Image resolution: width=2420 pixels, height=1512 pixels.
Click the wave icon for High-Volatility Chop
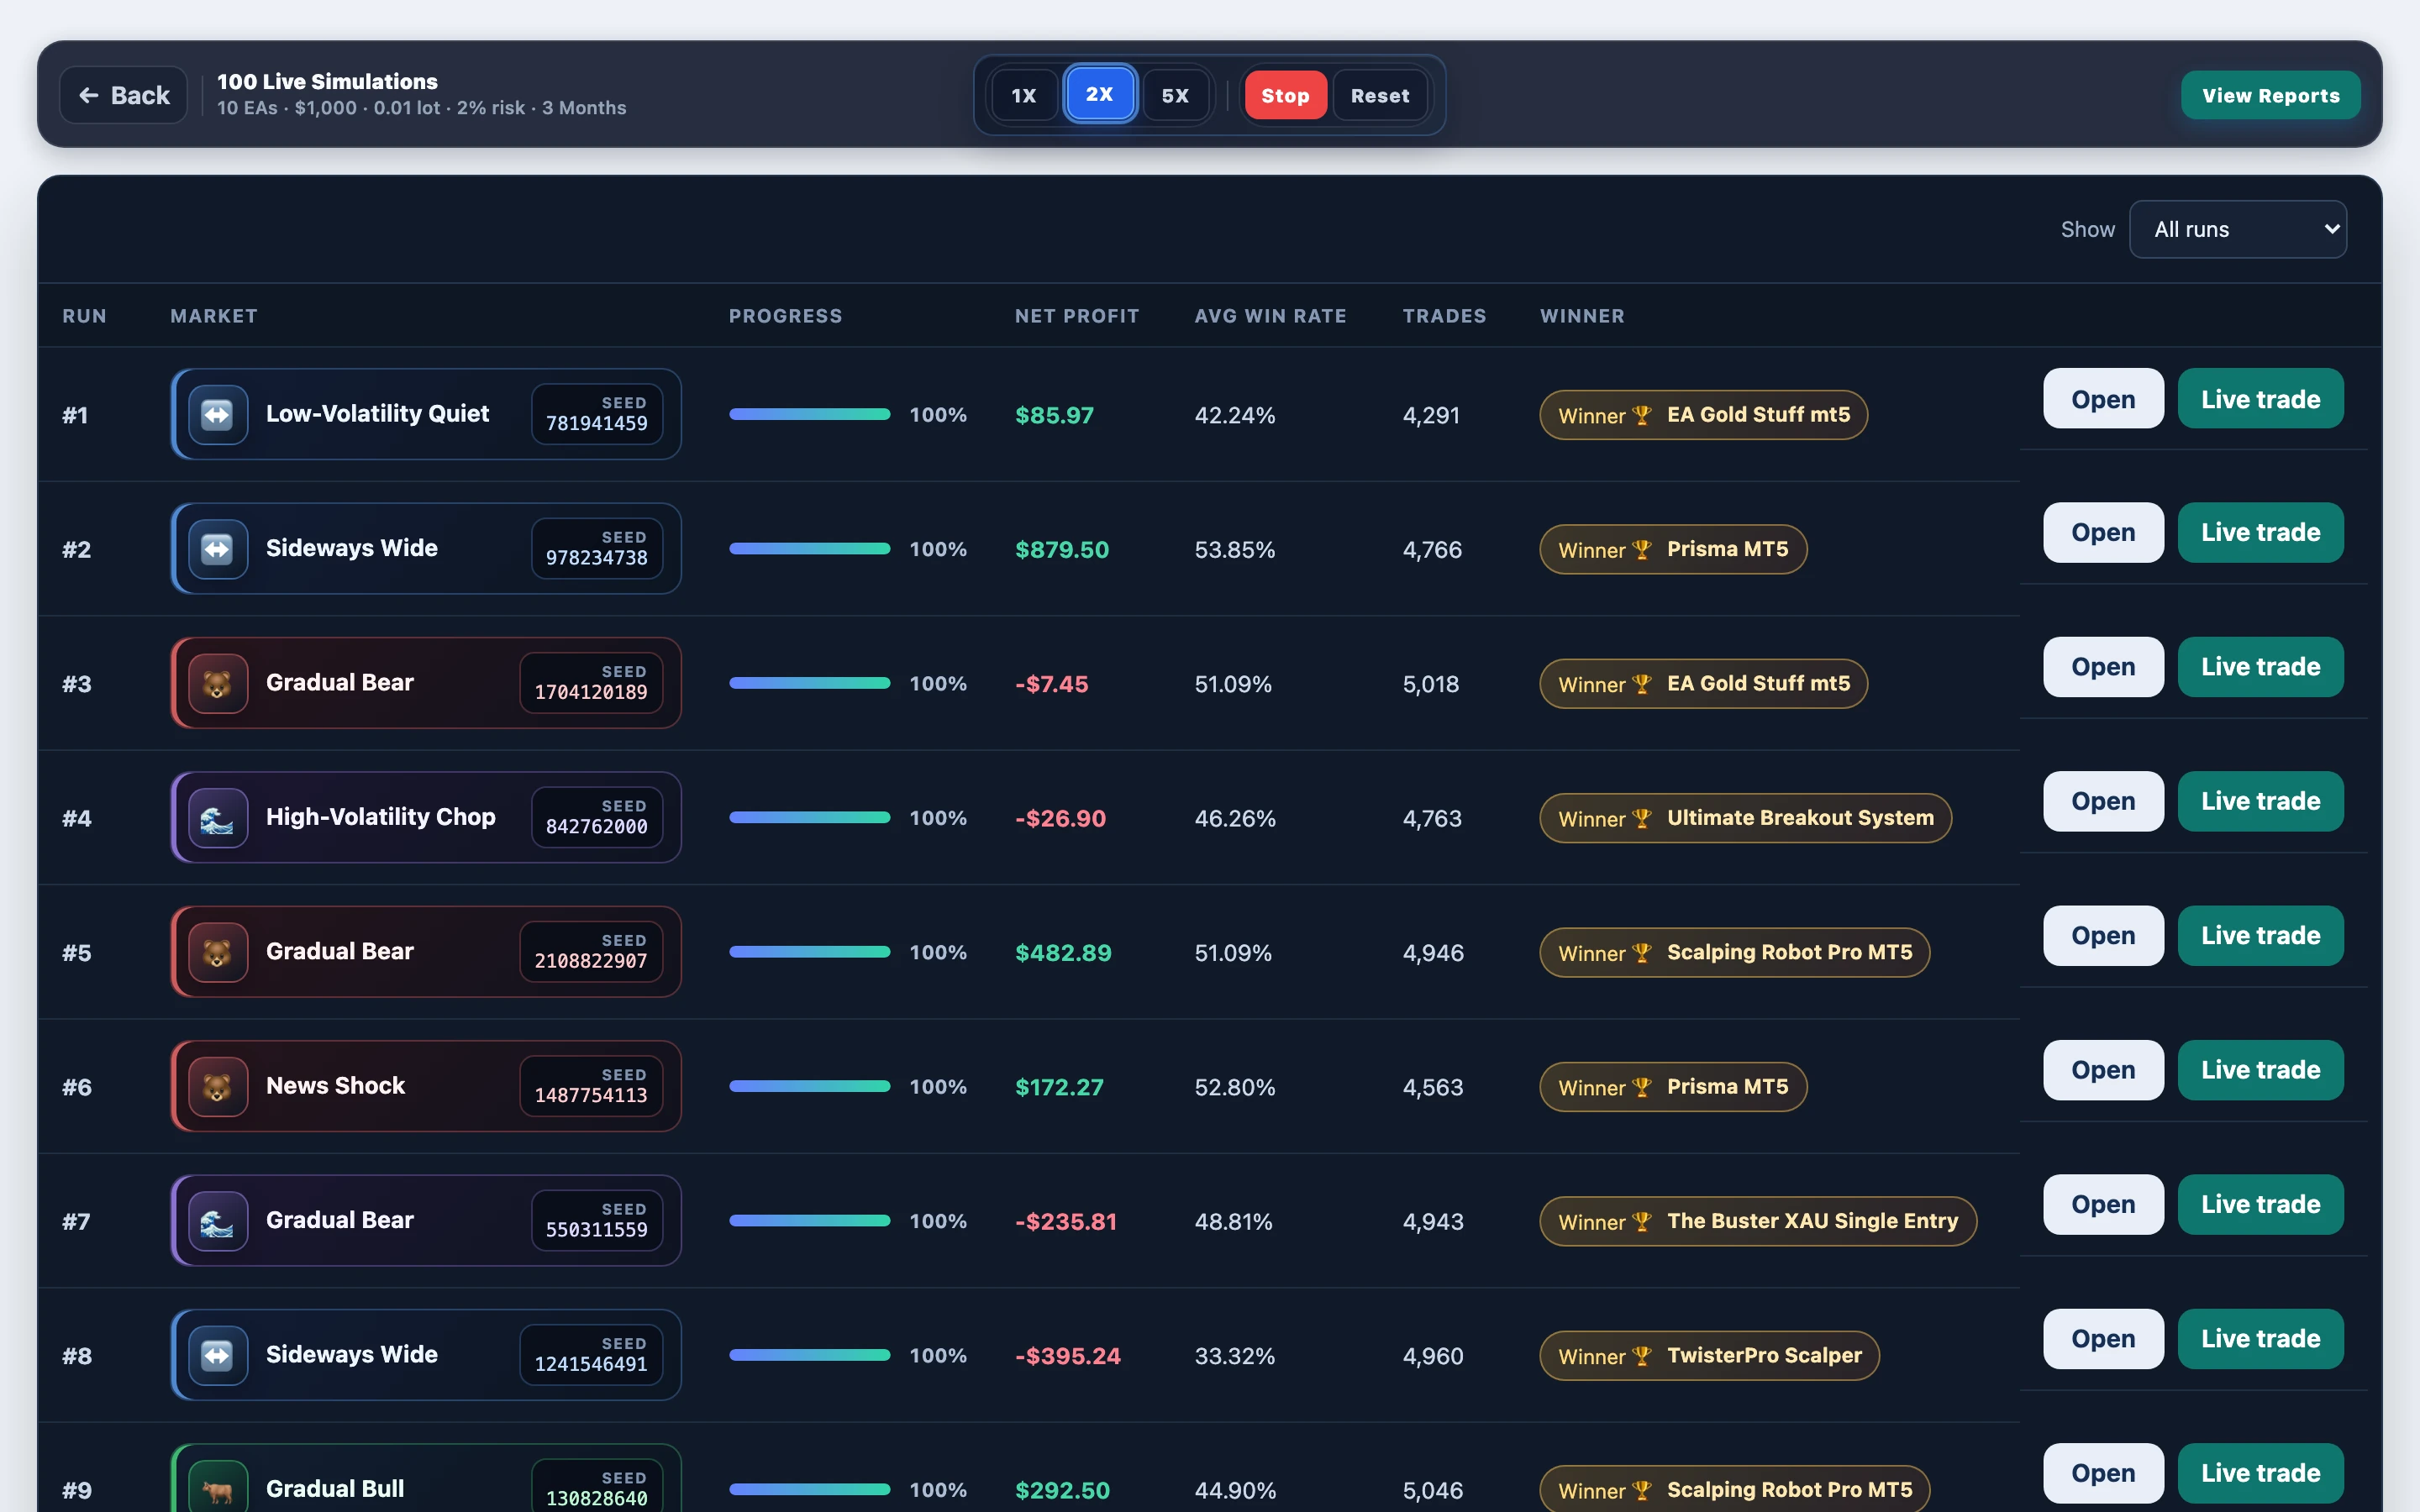coord(217,817)
